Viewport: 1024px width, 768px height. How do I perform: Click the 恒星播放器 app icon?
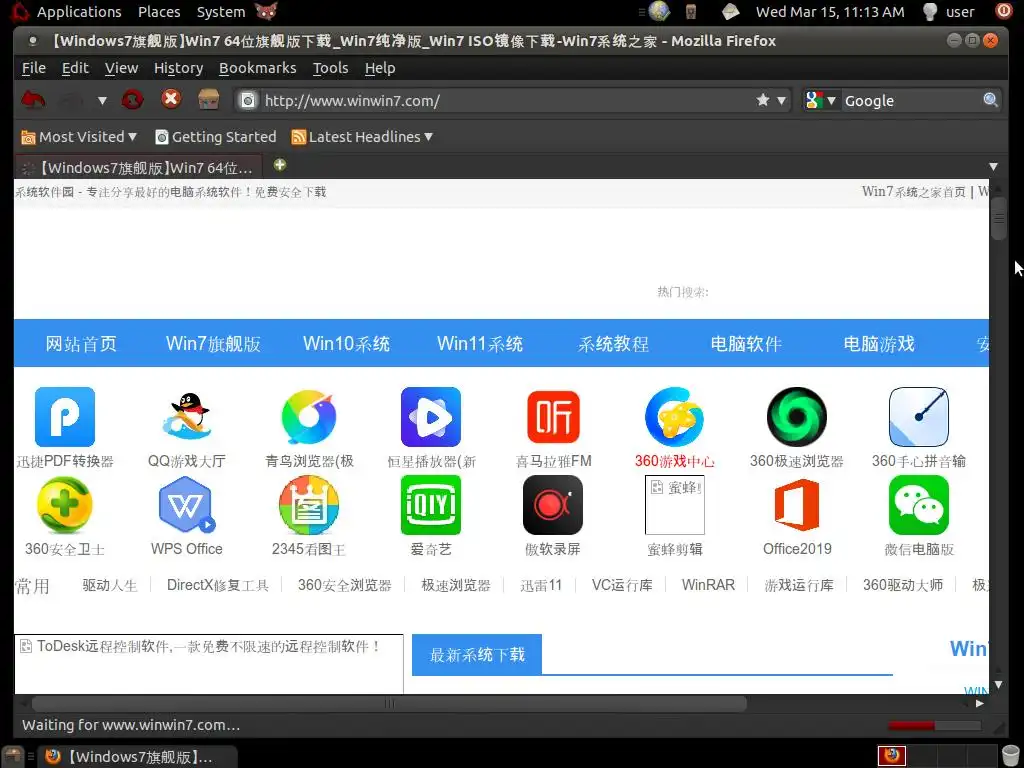pos(431,417)
